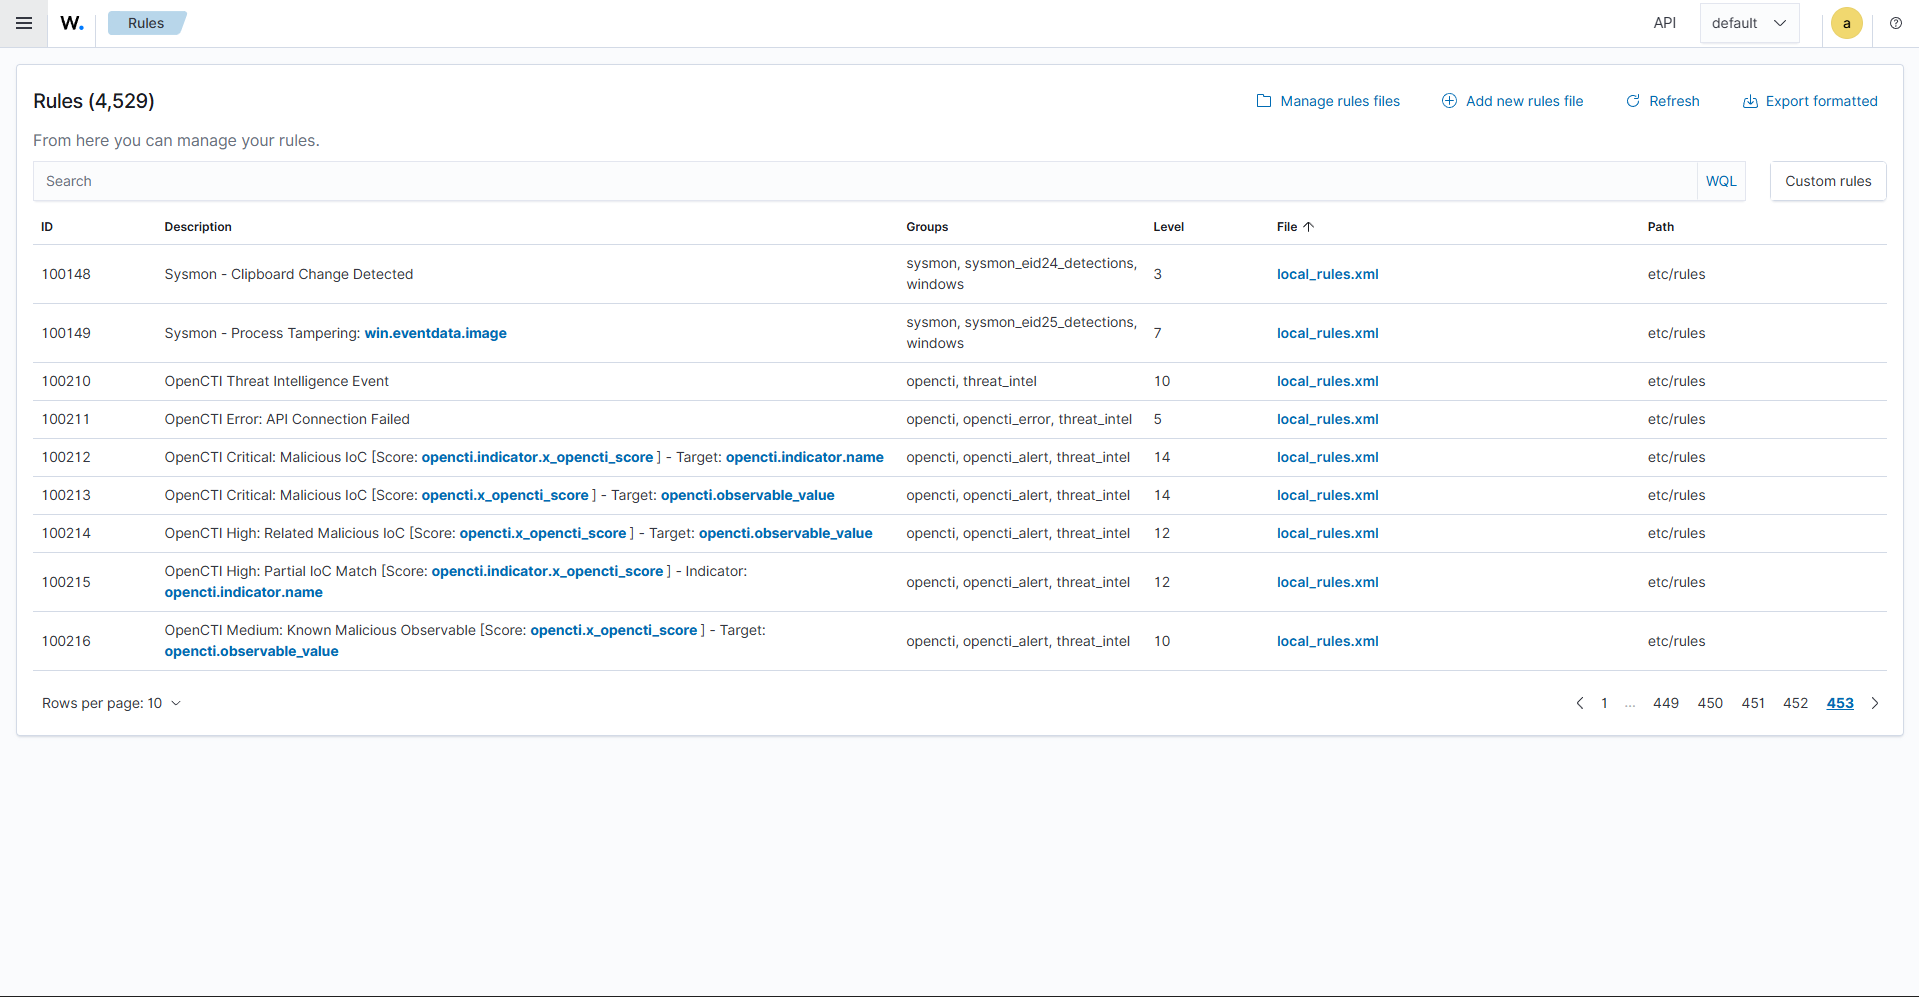Go to page 452

click(1796, 703)
